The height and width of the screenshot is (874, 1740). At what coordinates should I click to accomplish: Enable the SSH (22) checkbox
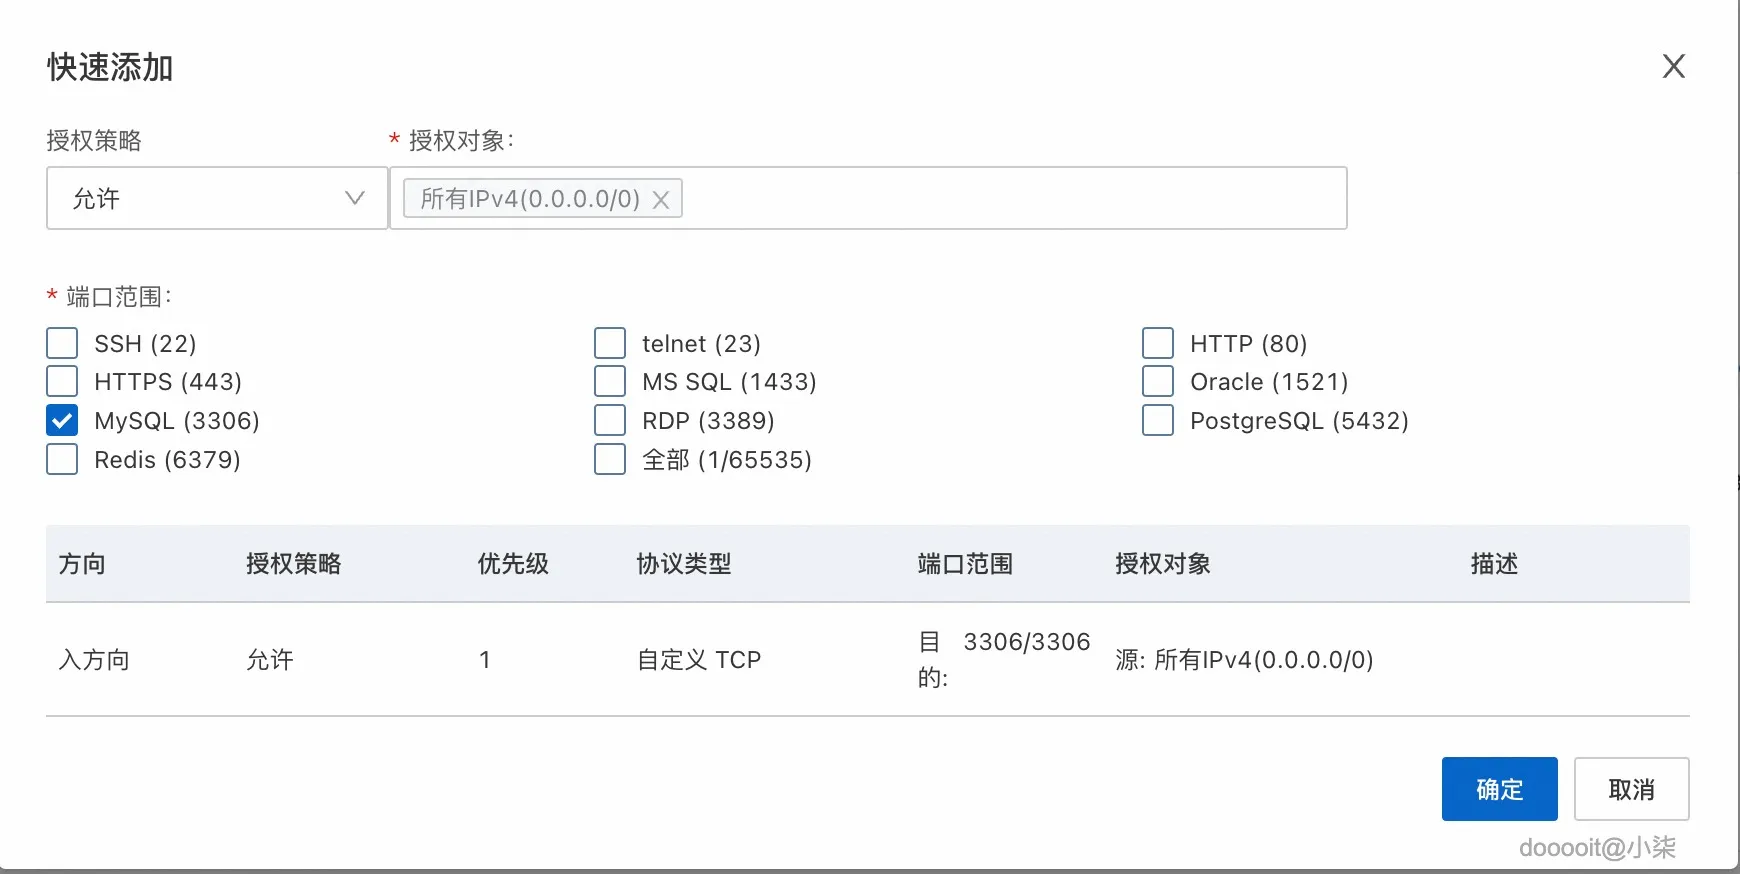pyautogui.click(x=61, y=342)
